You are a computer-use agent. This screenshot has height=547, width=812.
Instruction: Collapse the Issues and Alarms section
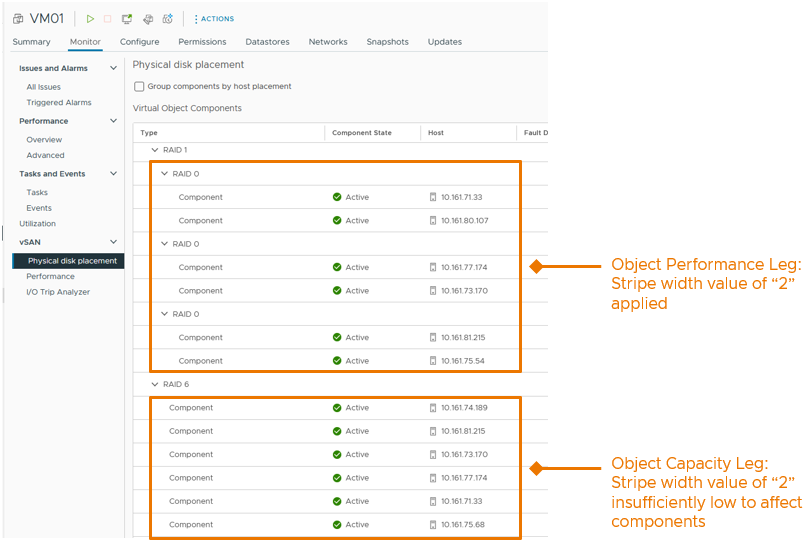(113, 68)
